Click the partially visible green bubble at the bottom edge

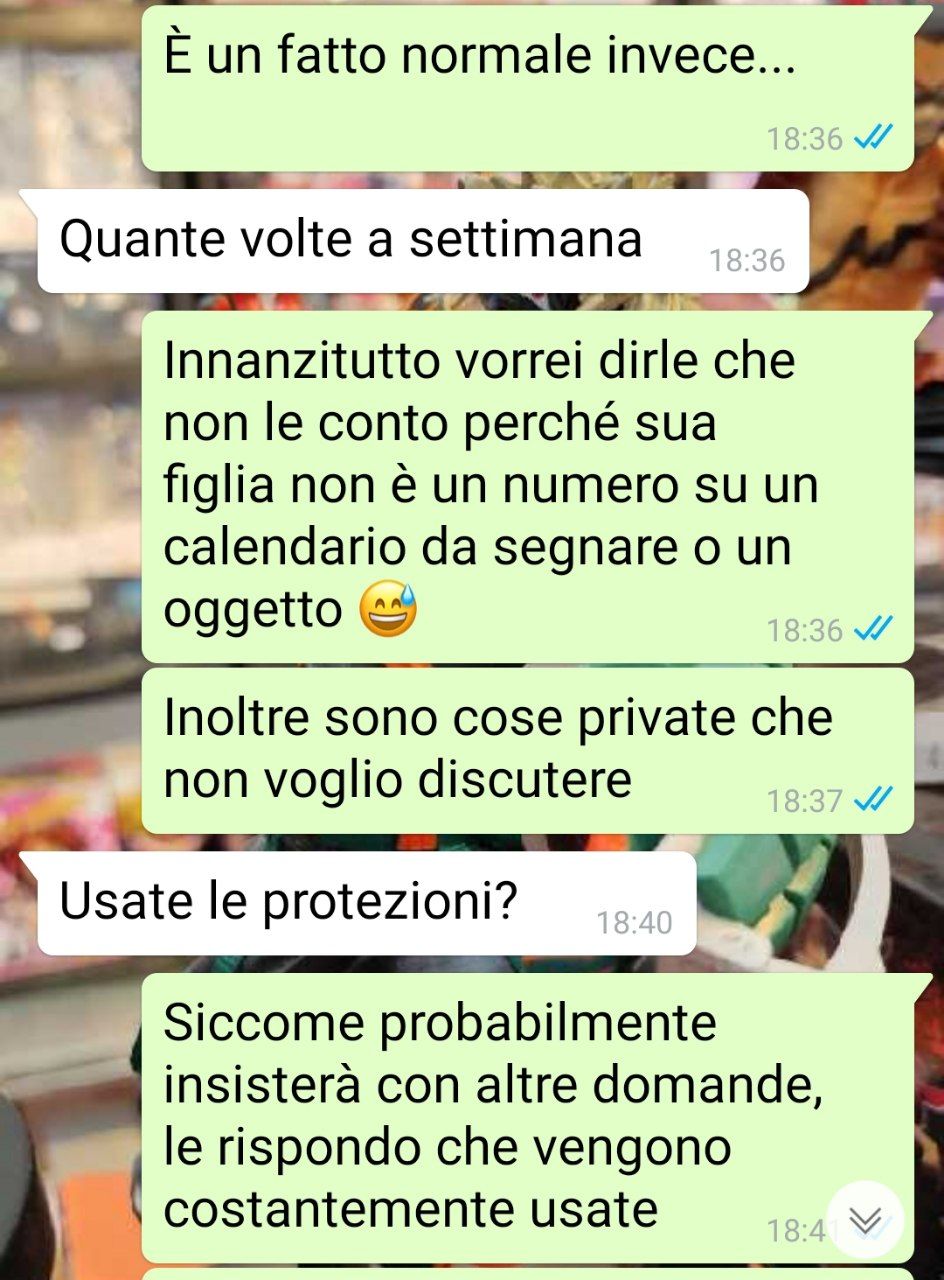528,1274
